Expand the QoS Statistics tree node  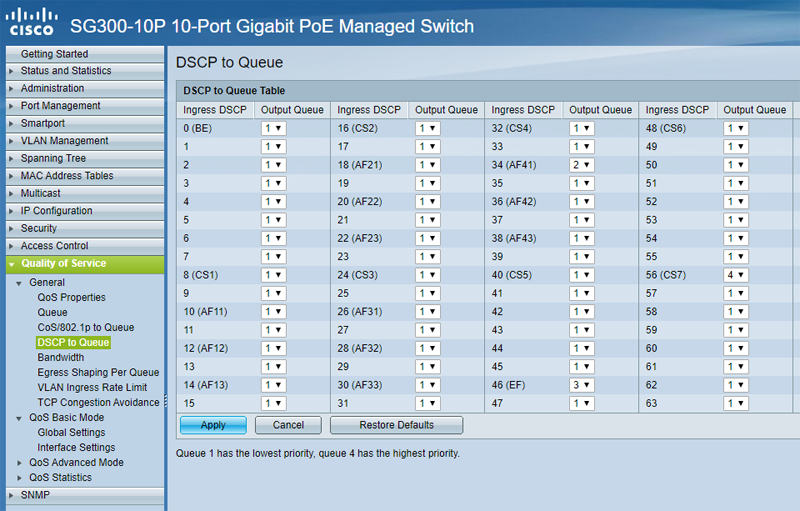point(19,478)
